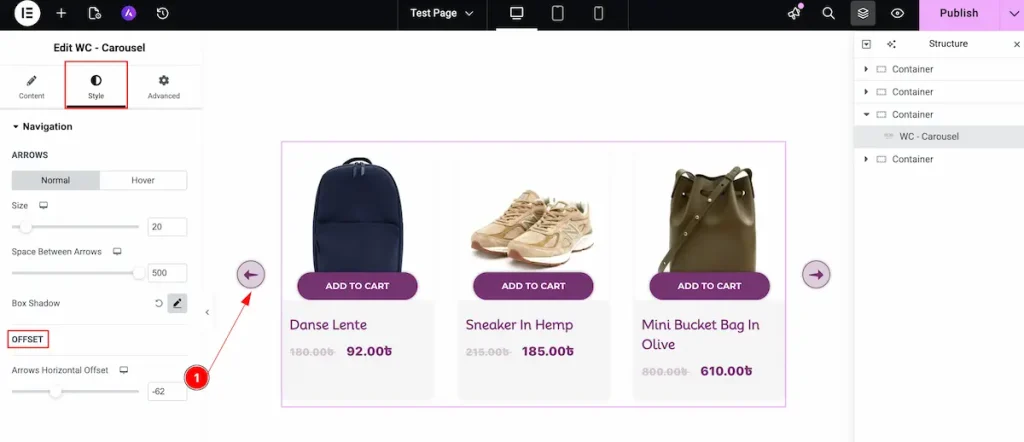Collapse the Navigation section

[x=16, y=127]
